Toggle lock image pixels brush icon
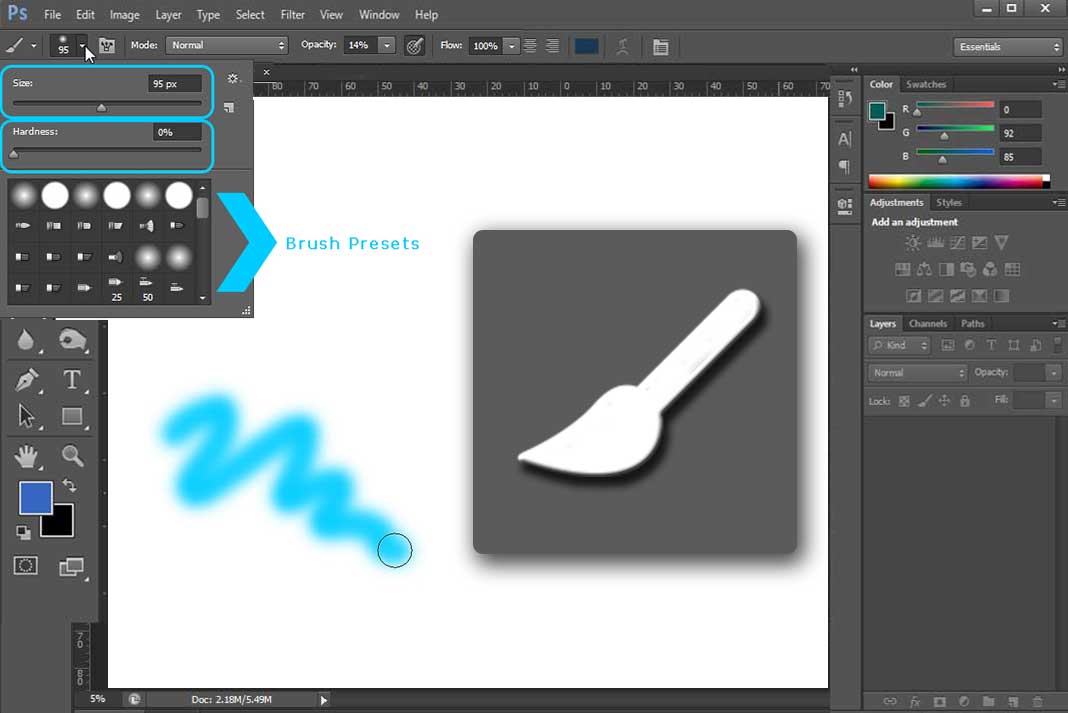 coord(924,401)
